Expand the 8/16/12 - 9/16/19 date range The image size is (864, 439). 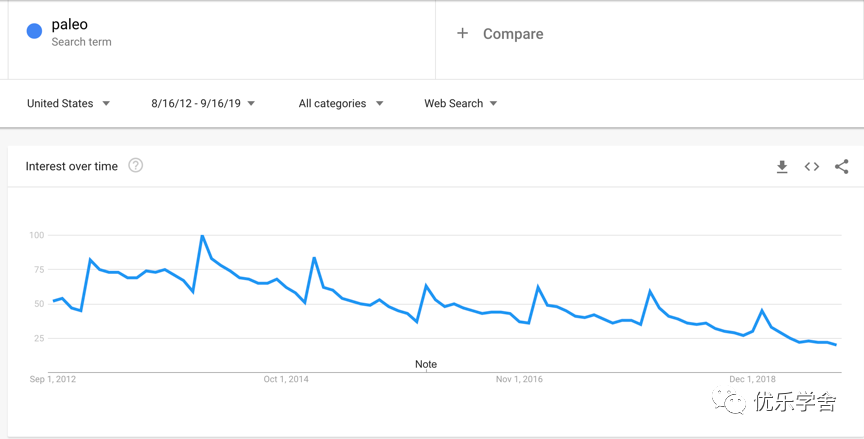pyautogui.click(x=203, y=103)
